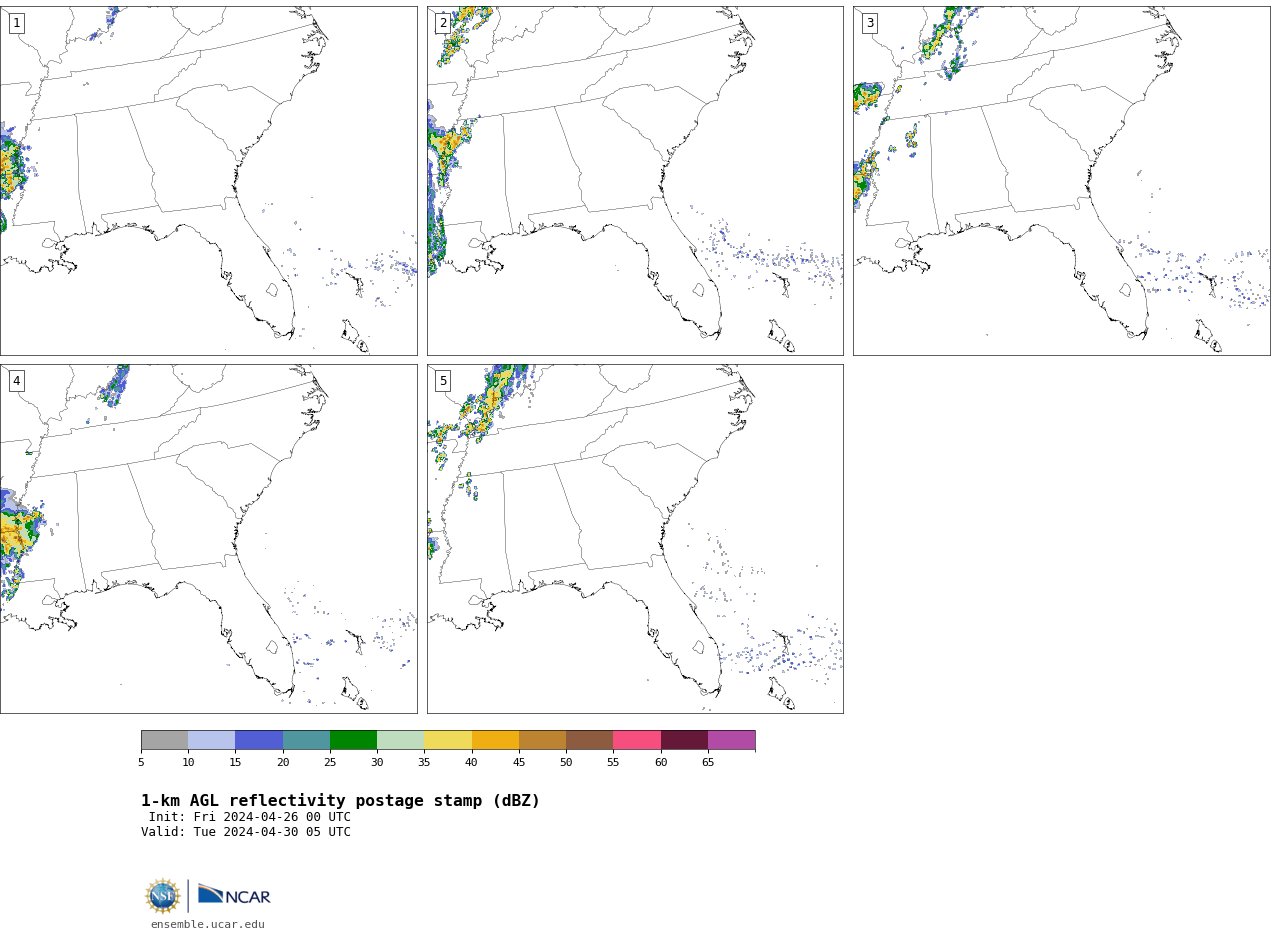
Task: Click the panel label number 3
Action: click(x=870, y=23)
